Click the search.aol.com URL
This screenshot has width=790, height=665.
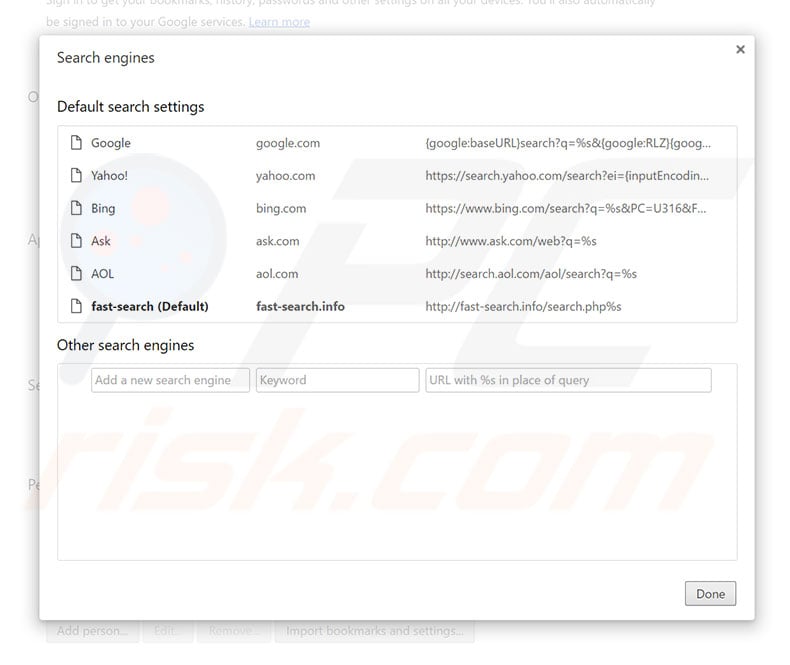pyautogui.click(x=531, y=274)
